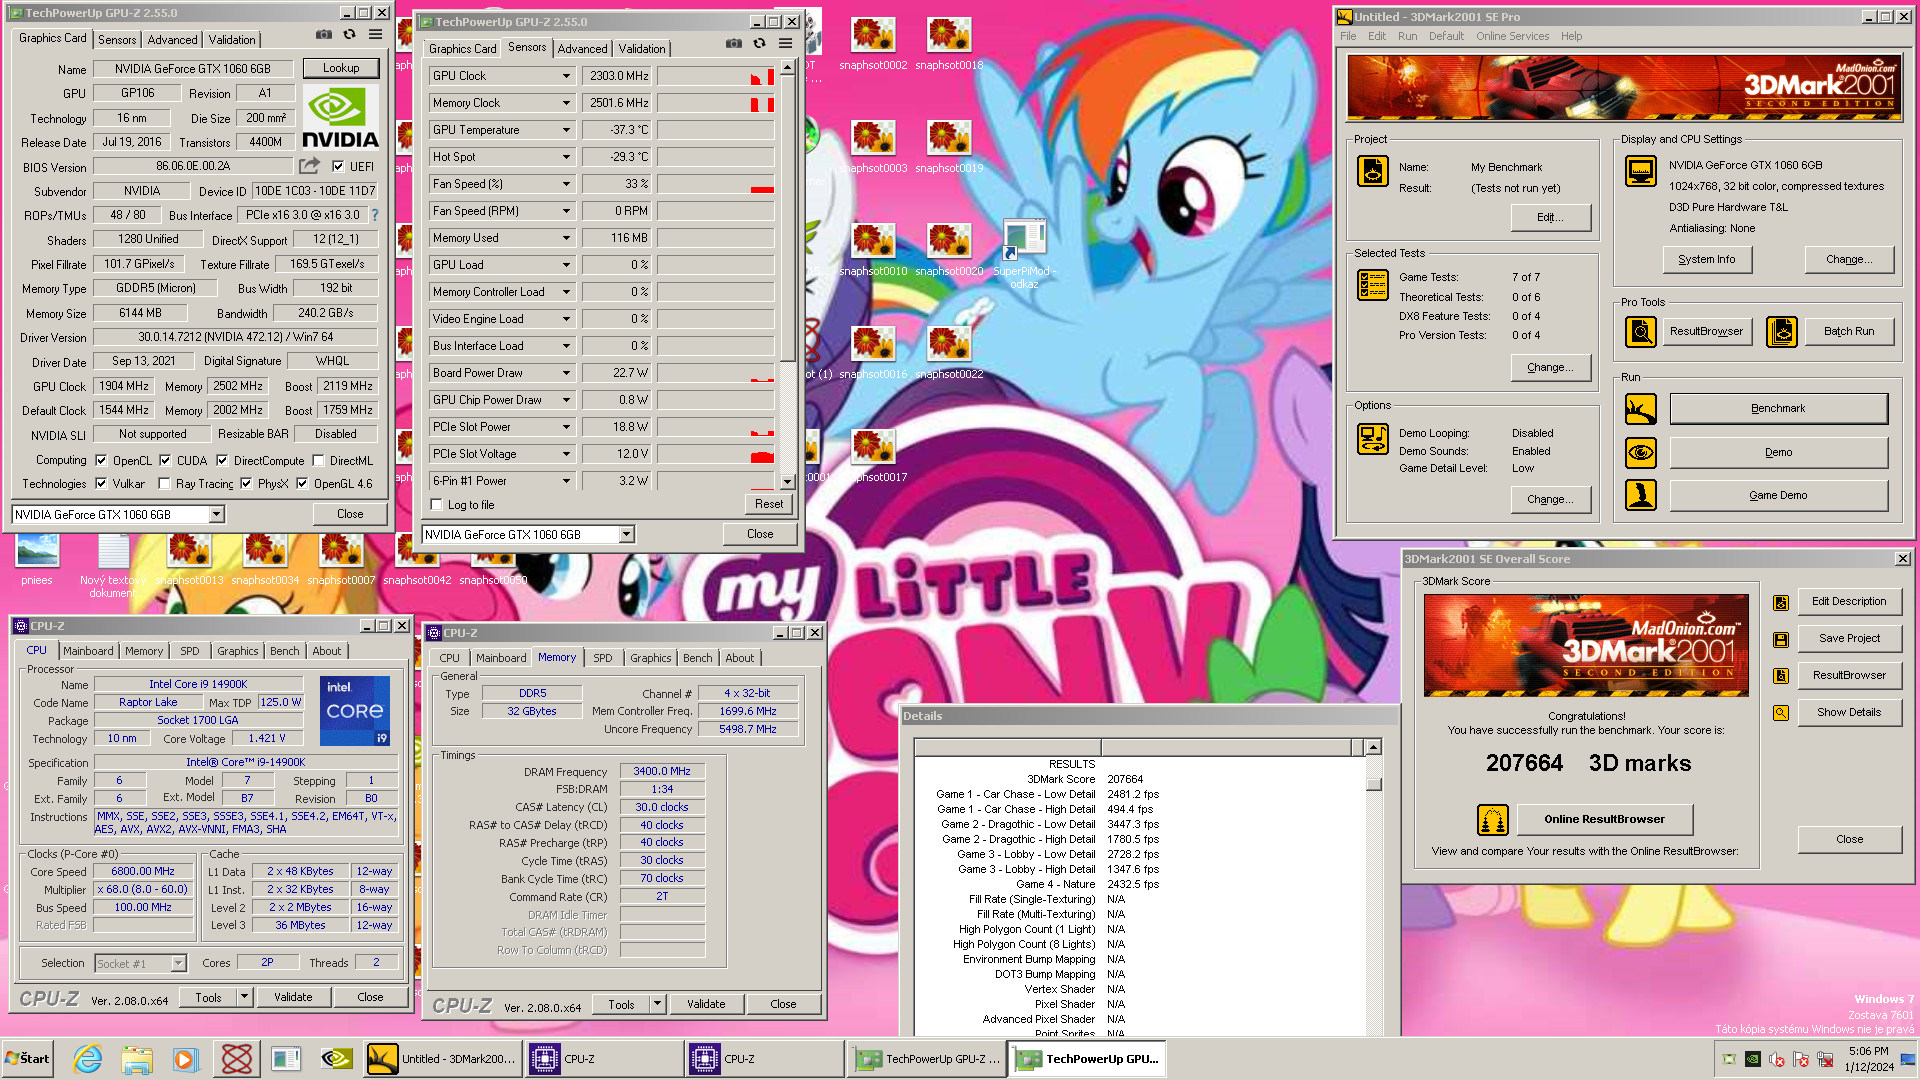Toggle the UEFI checkbox in GPU-Z
This screenshot has width=1920, height=1080.
coord(338,167)
